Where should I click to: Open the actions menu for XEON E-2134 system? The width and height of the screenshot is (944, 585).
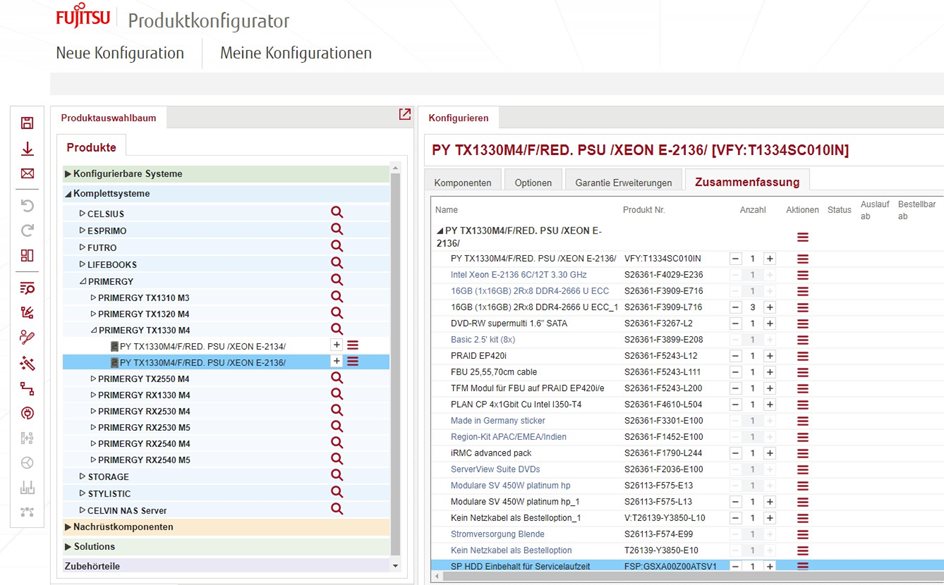[x=353, y=345]
